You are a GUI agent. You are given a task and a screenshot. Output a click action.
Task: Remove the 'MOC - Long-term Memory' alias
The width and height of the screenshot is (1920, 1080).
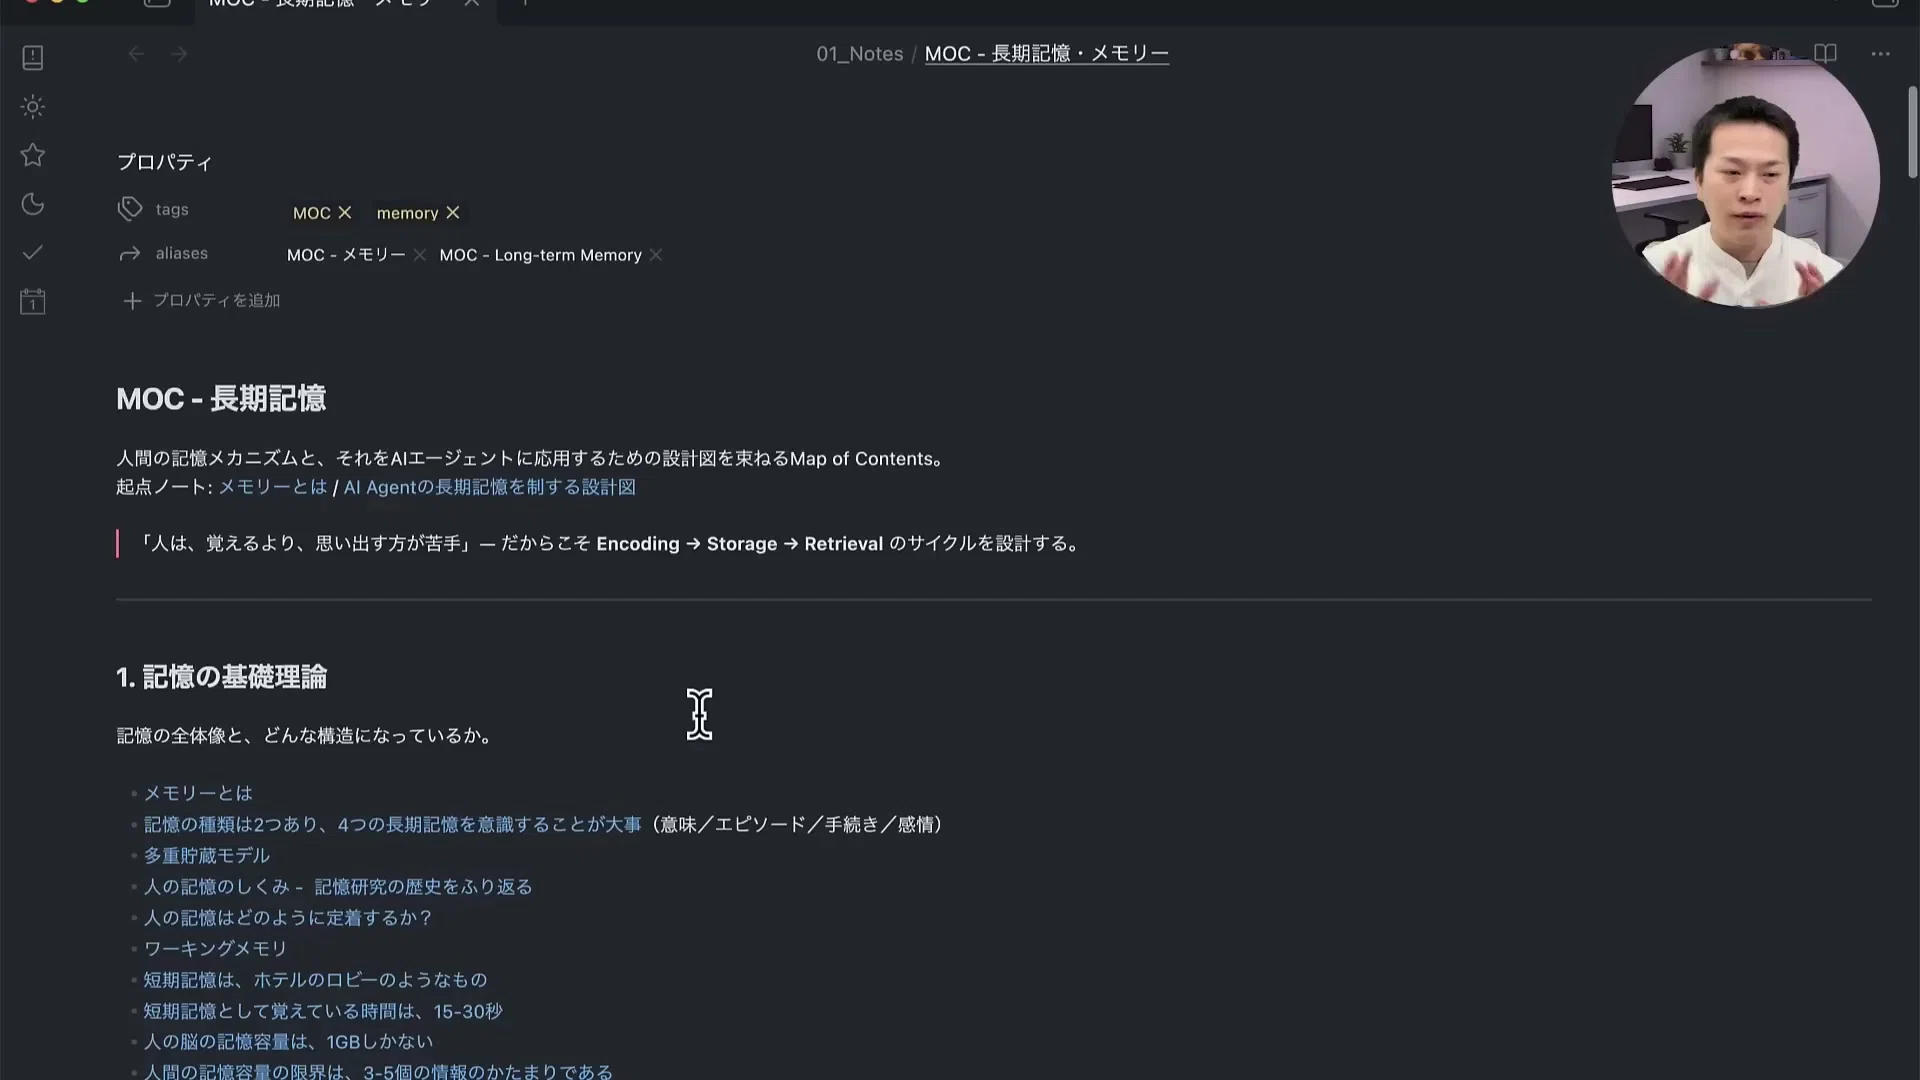point(656,255)
